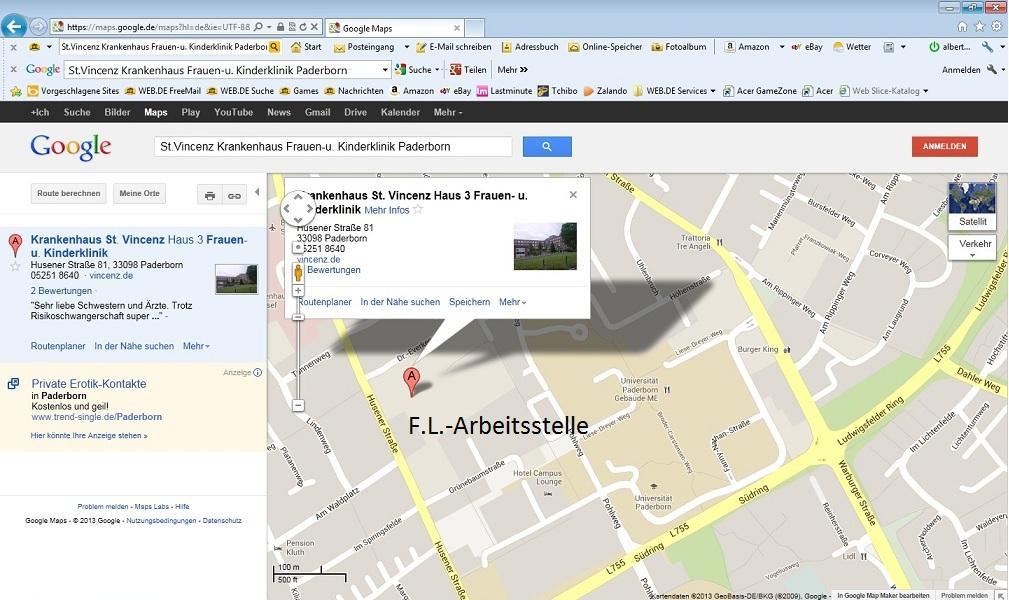Click the map zoom slider track

(298, 348)
